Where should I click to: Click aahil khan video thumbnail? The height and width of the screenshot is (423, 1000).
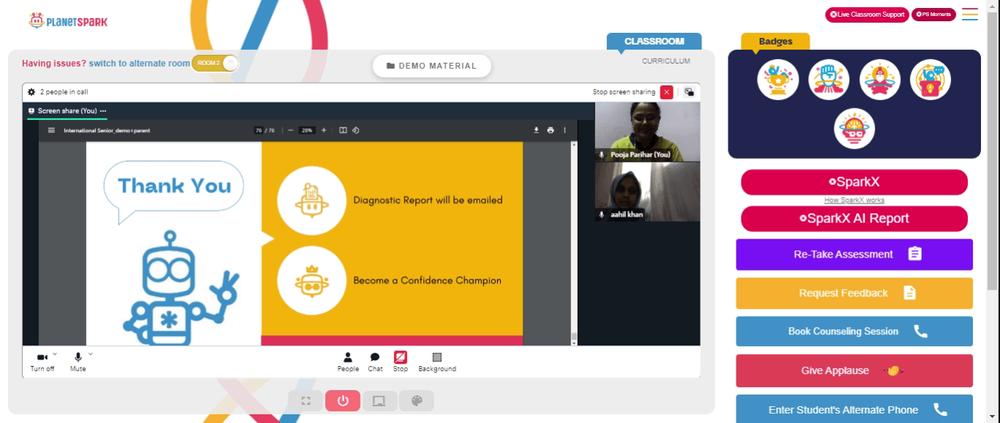pos(647,192)
